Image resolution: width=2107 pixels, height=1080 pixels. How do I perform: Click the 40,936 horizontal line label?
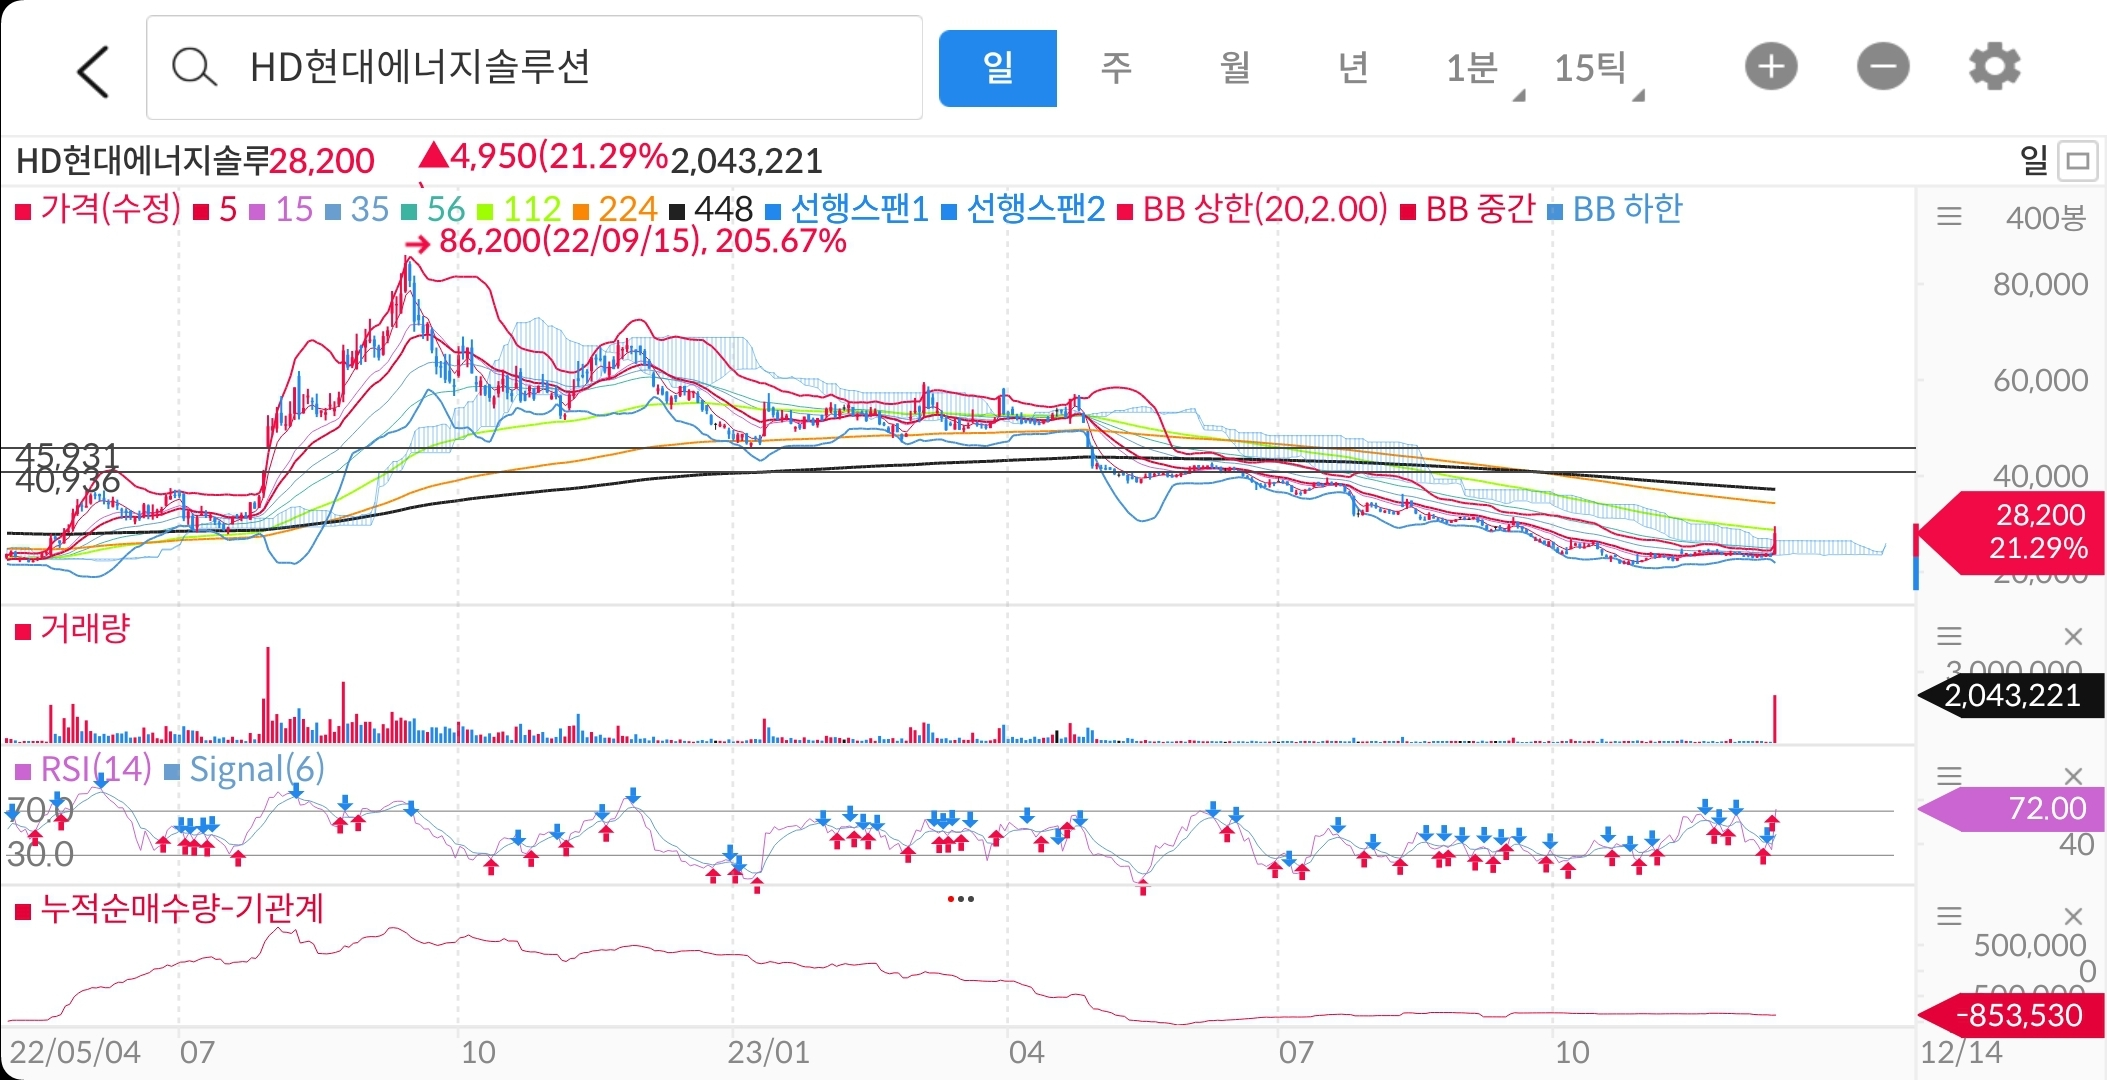pos(67,481)
